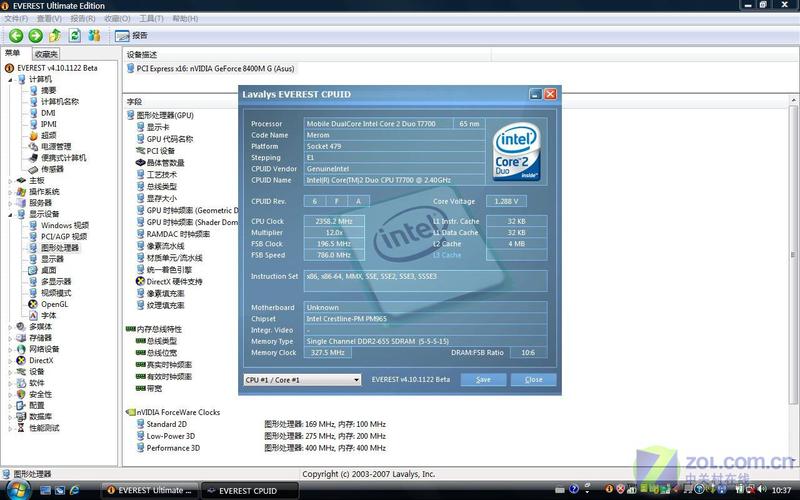This screenshot has height=500, width=800.
Task: Refresh the page with the toolbar refresh icon
Action: click(75, 36)
